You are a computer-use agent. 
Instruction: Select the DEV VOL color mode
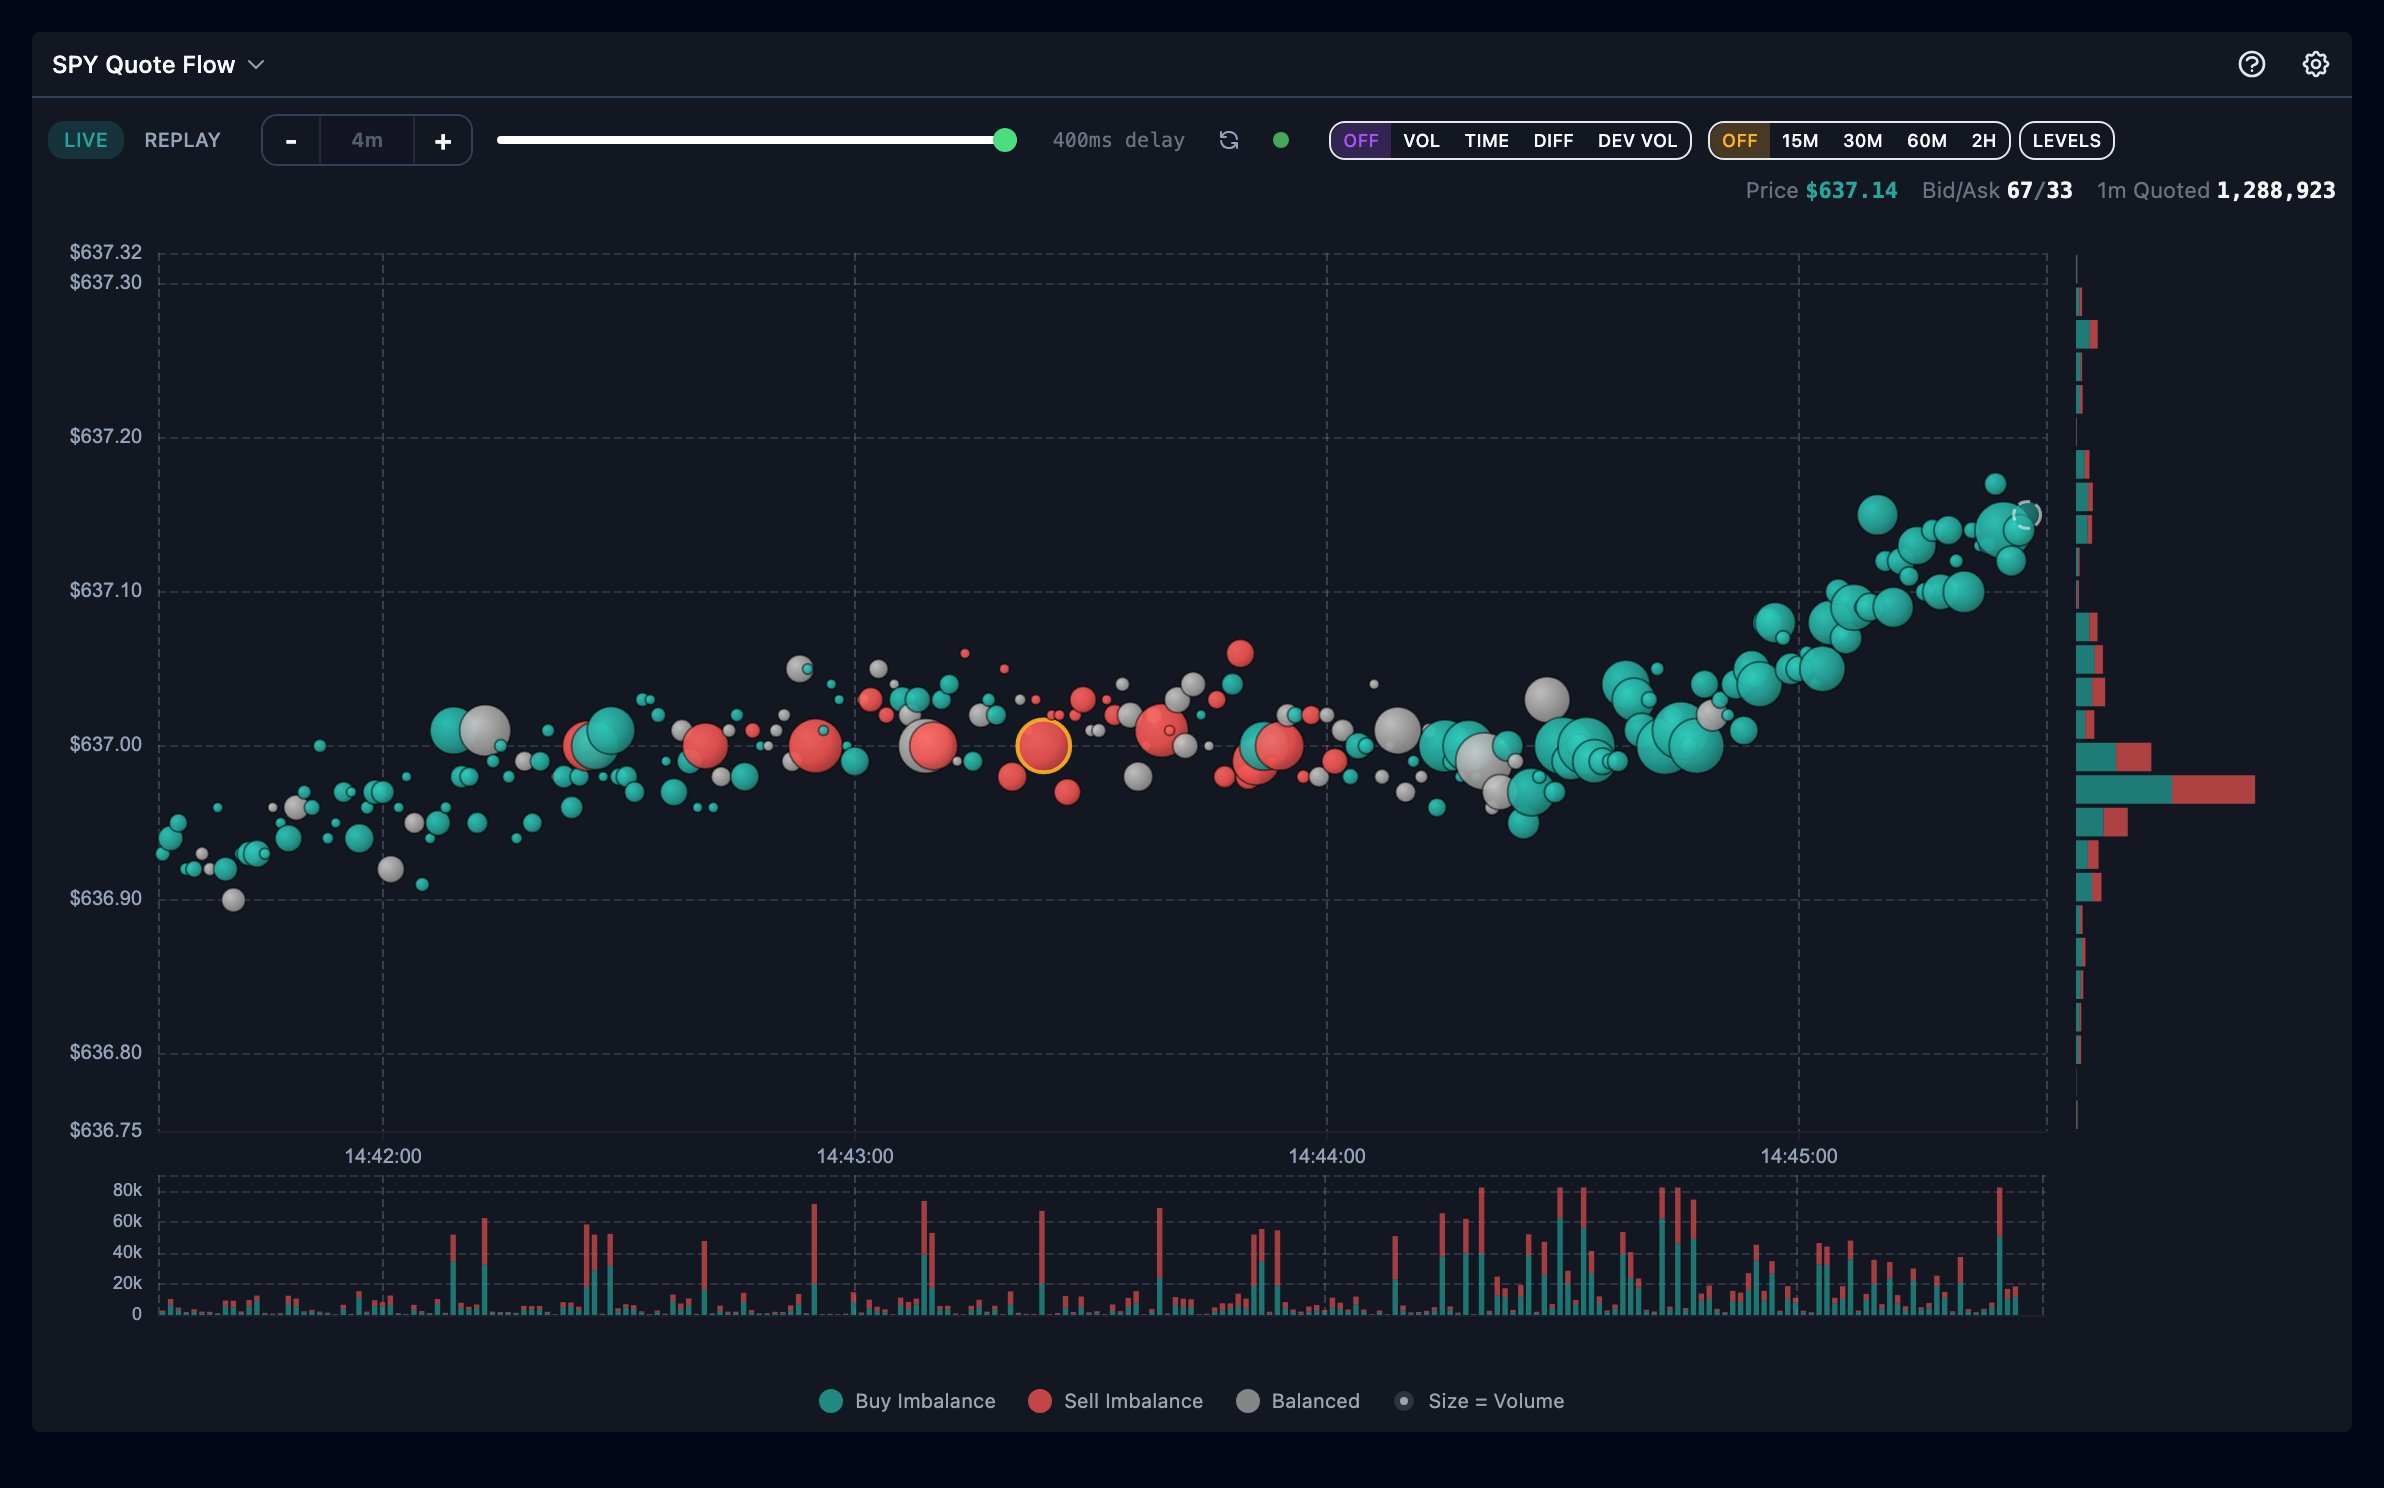coord(1637,141)
